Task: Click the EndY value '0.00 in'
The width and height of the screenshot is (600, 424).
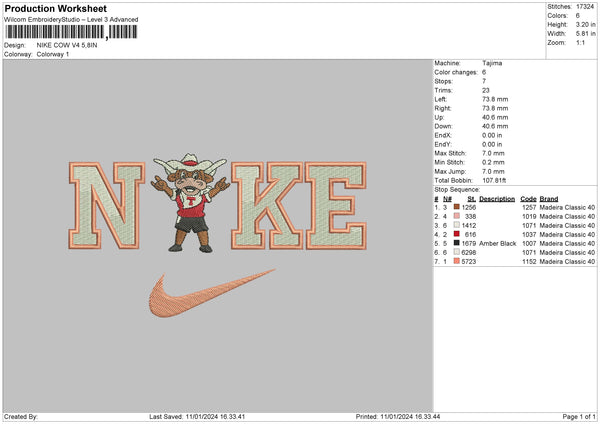Action: pos(492,144)
